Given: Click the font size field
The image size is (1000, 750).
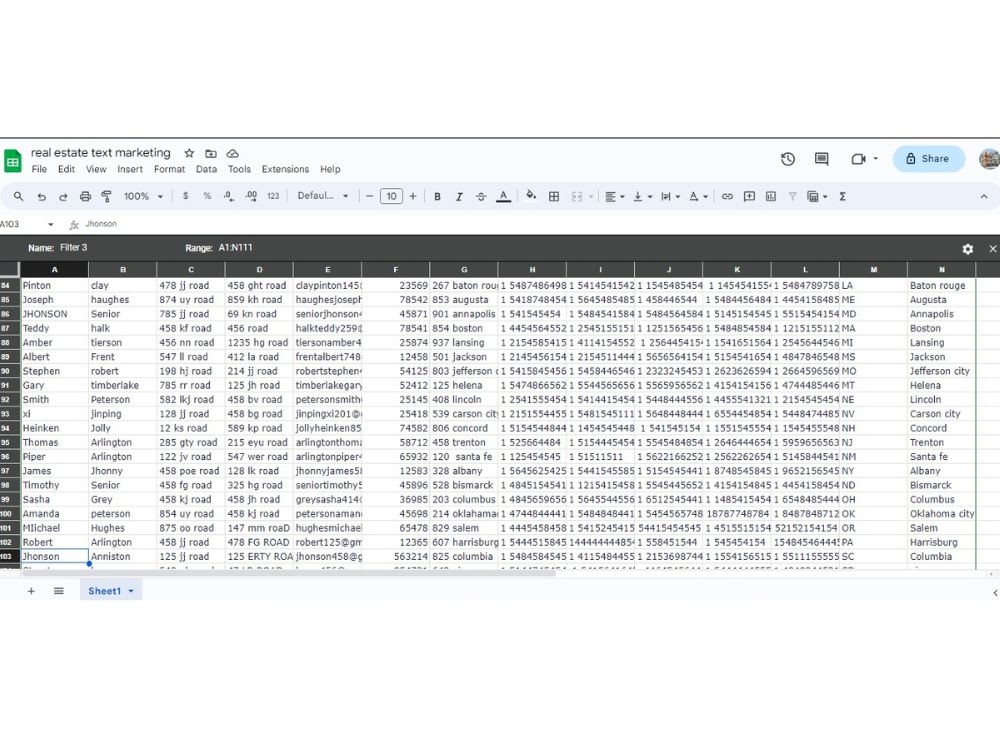Looking at the screenshot, I should pos(391,196).
